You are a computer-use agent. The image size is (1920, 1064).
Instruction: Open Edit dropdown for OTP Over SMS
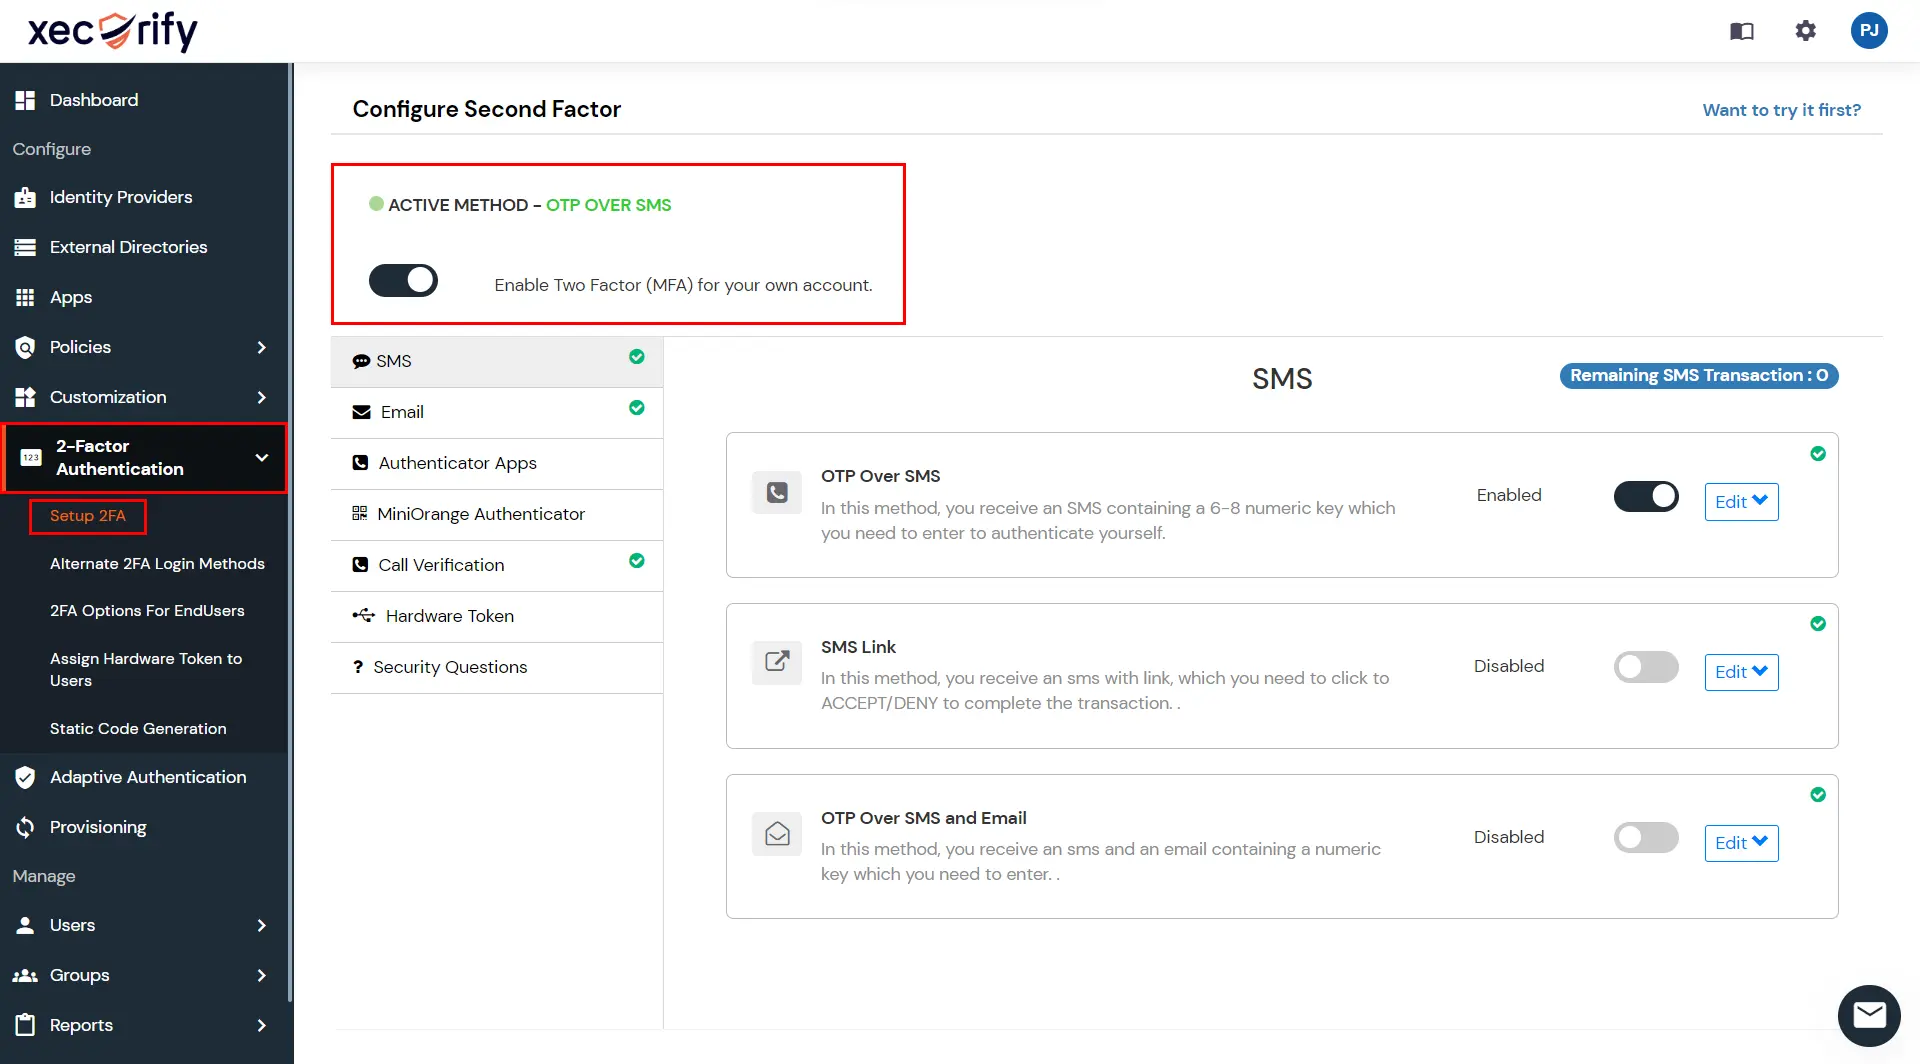coord(1741,502)
